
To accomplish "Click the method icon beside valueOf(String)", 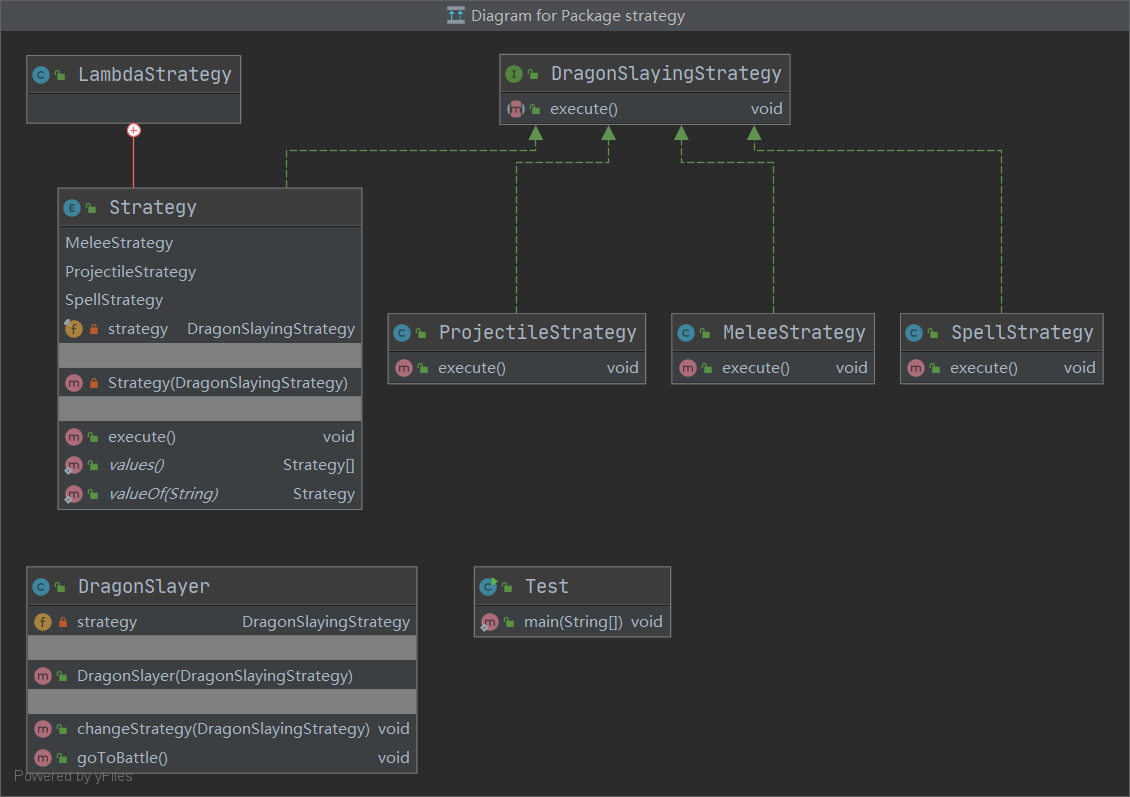I will [74, 494].
